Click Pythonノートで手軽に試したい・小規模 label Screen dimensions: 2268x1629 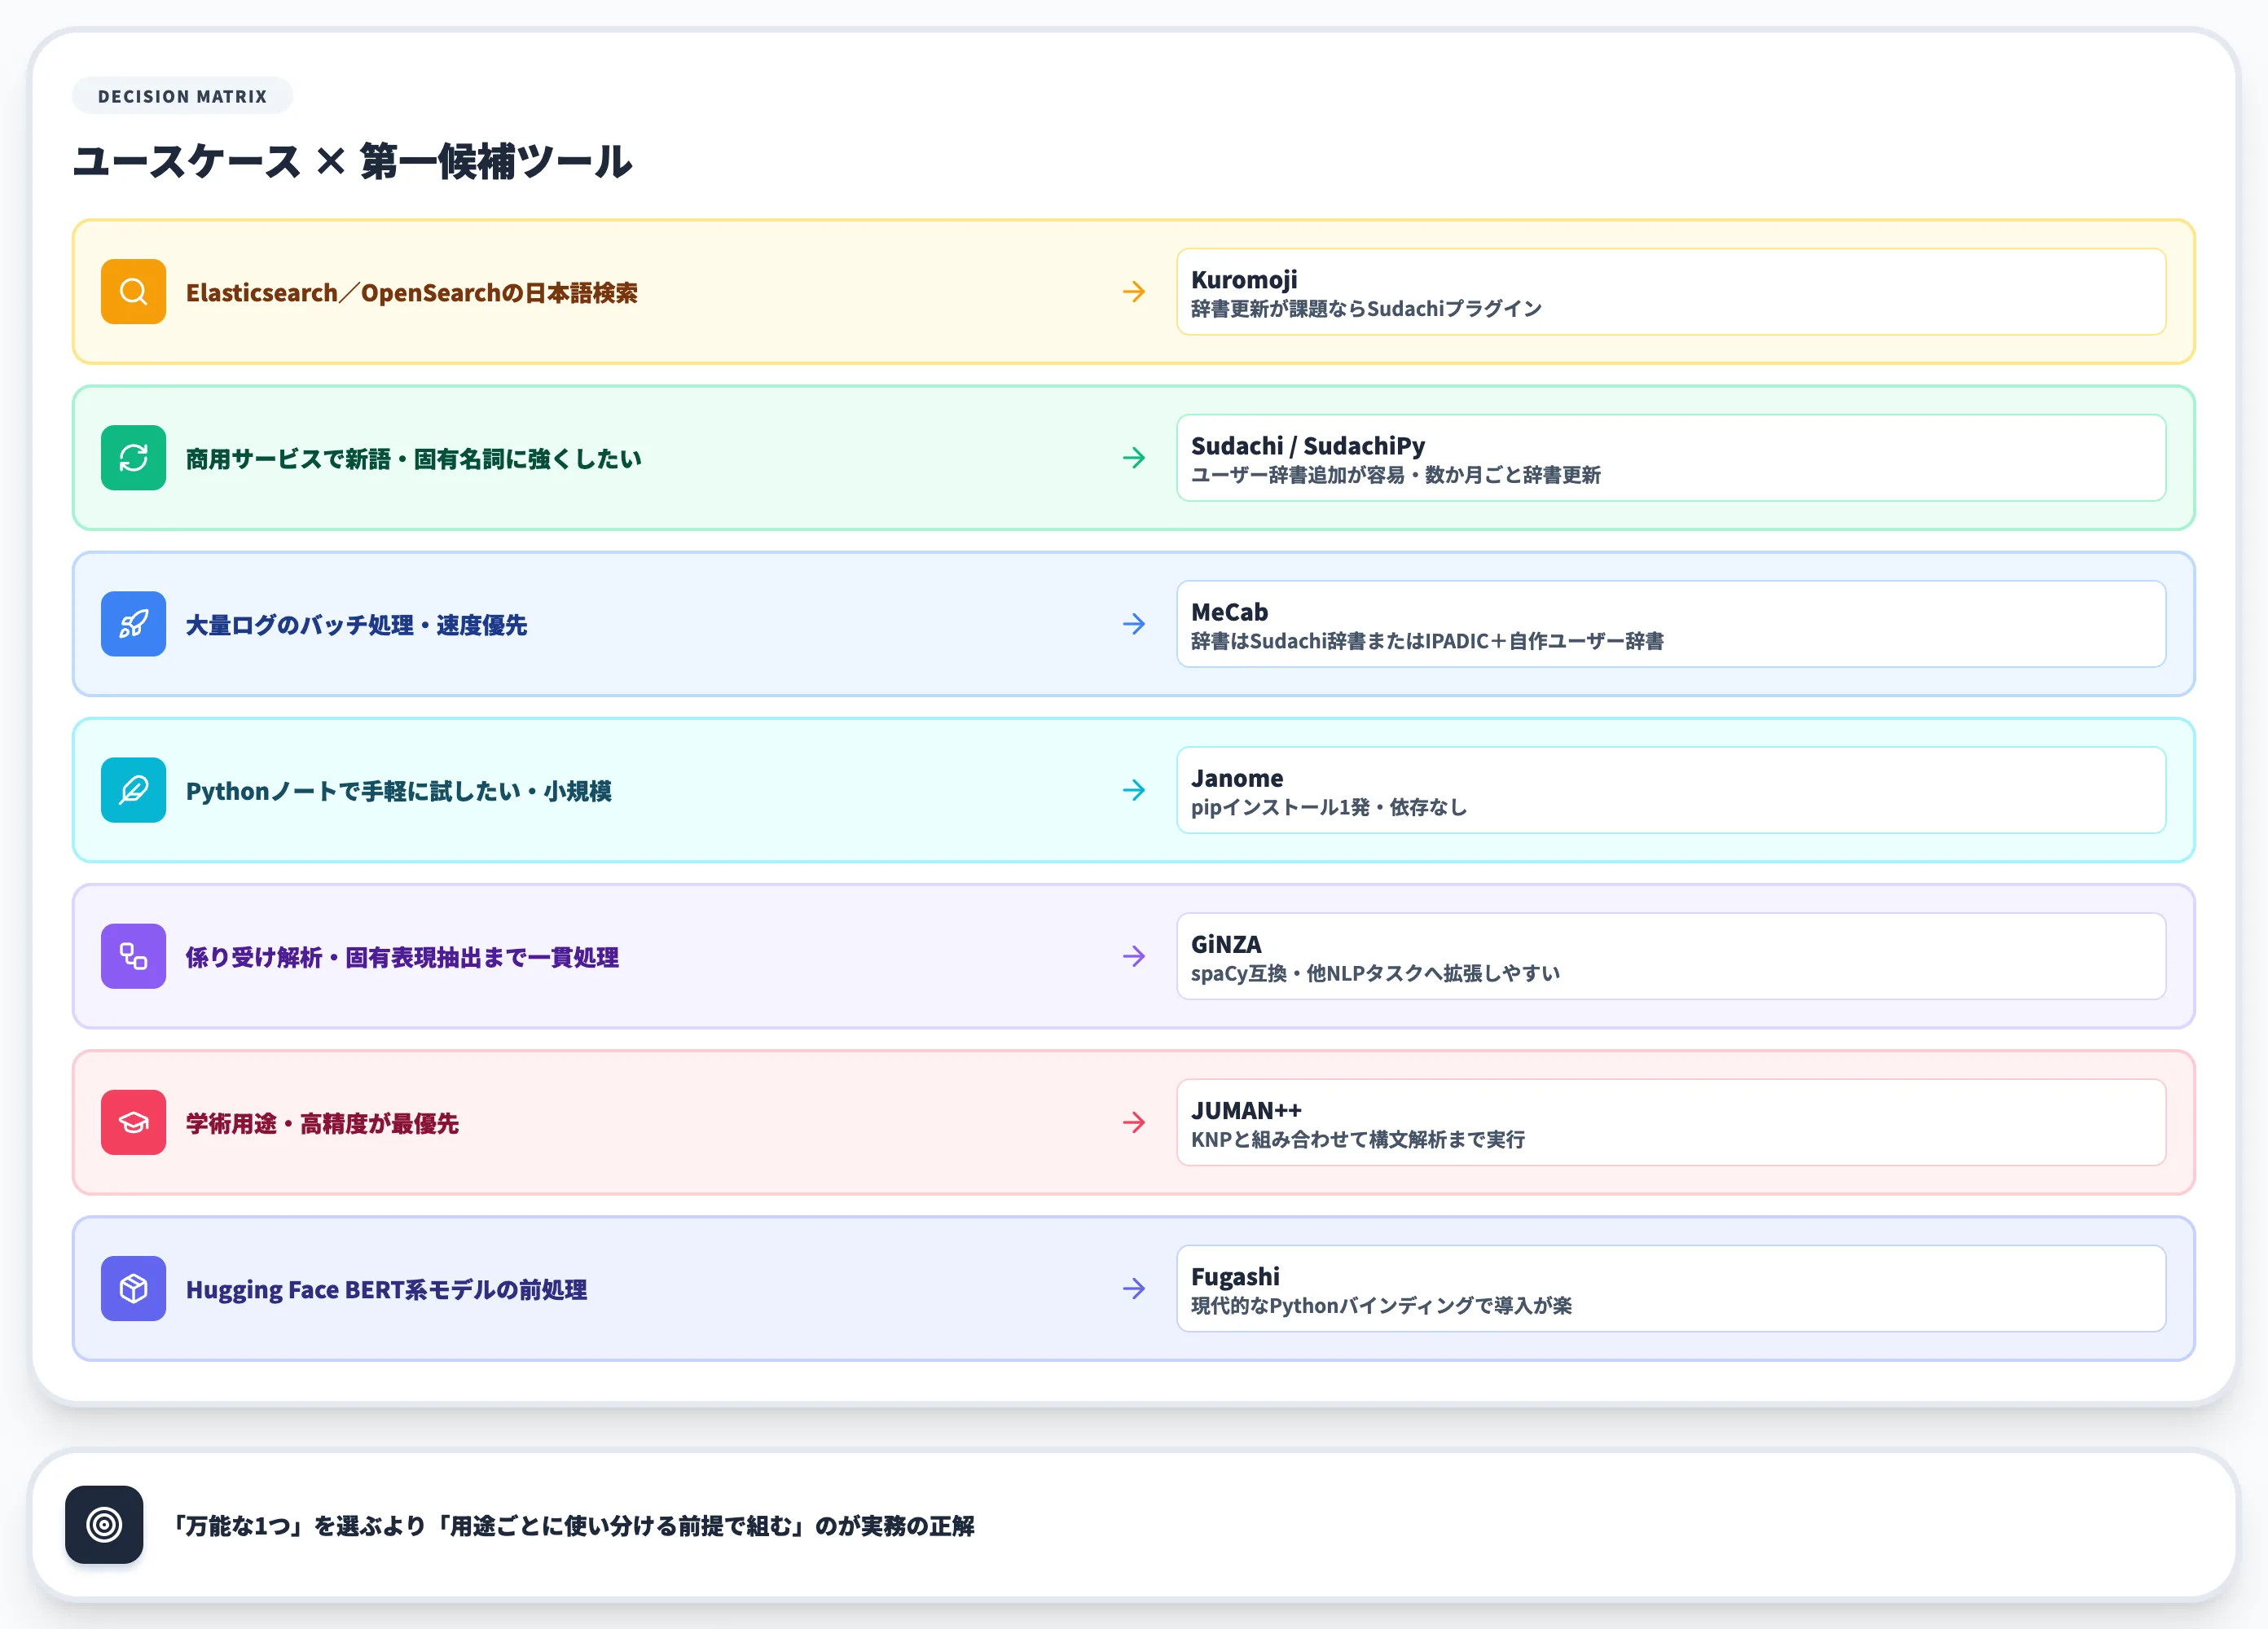tap(399, 791)
